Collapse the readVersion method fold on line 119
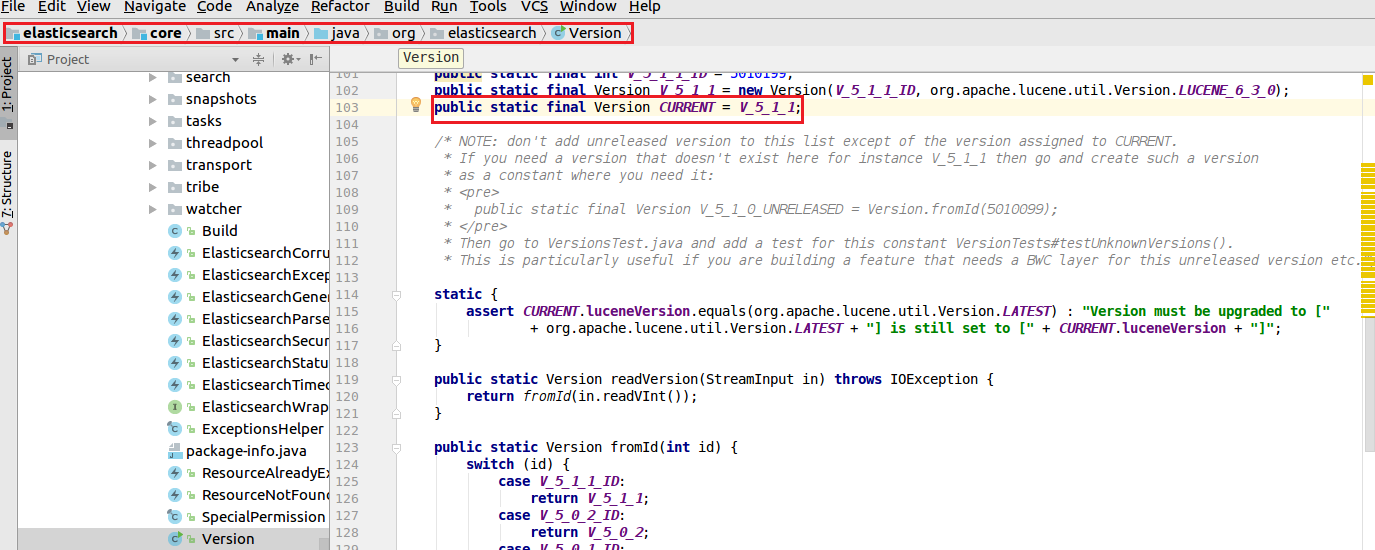 point(396,380)
